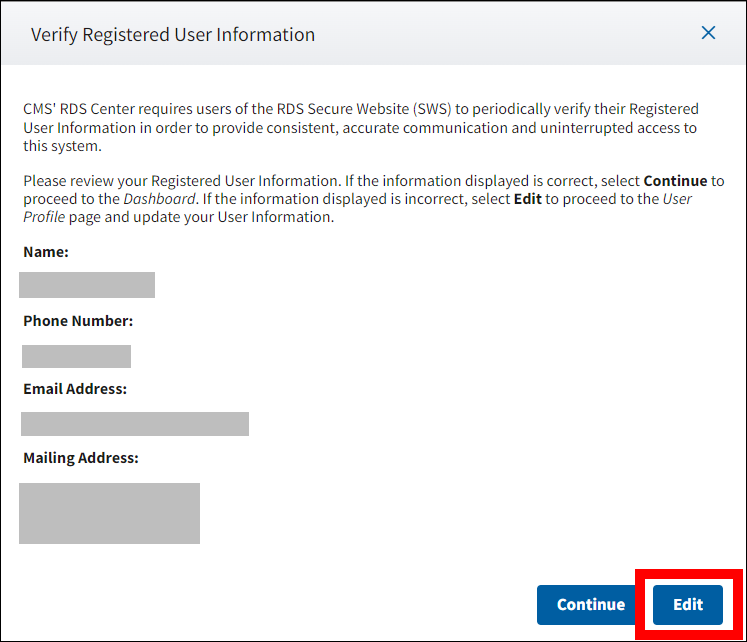Click the redacted name value box
The height and width of the screenshot is (642, 747).
click(87, 285)
